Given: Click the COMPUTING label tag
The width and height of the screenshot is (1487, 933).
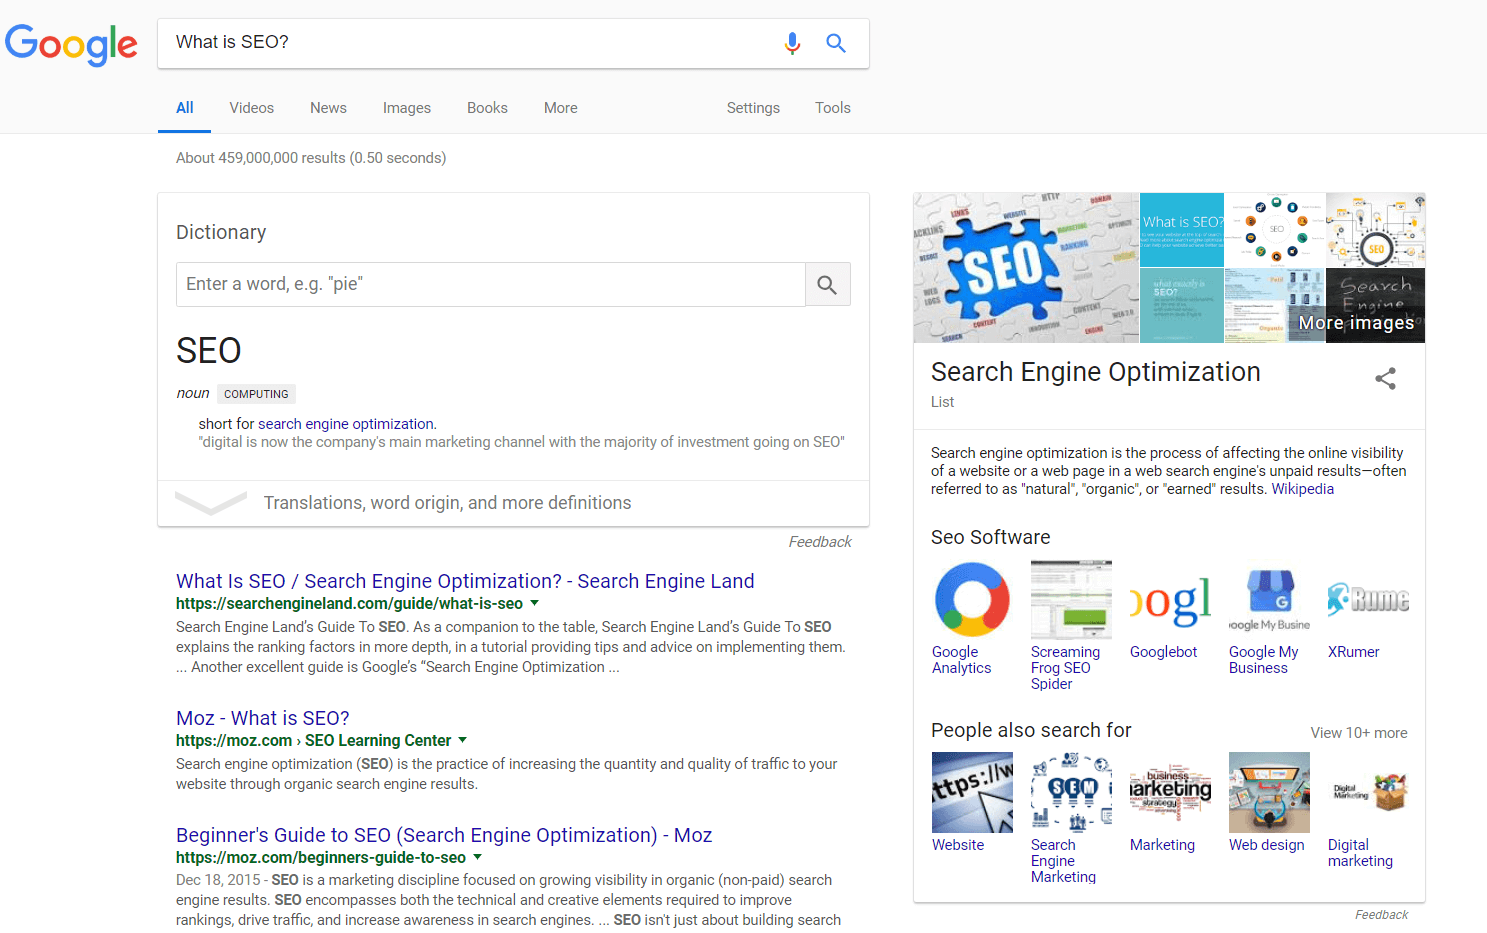Looking at the screenshot, I should pyautogui.click(x=256, y=394).
